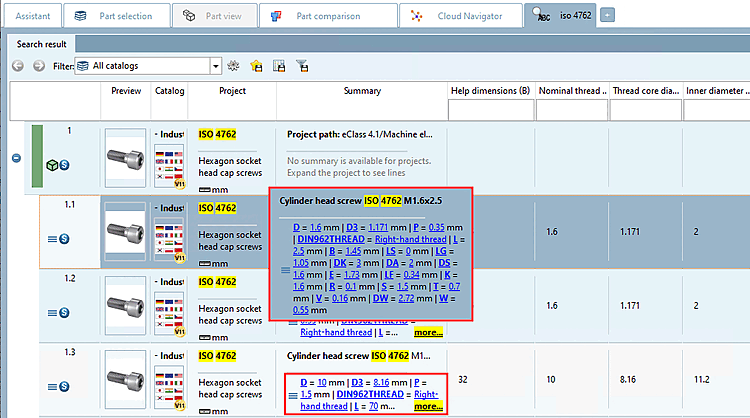Viewport: 750px width, 418px height.
Task: Select nominal thread value 10 in row 1.3
Action: [551, 380]
